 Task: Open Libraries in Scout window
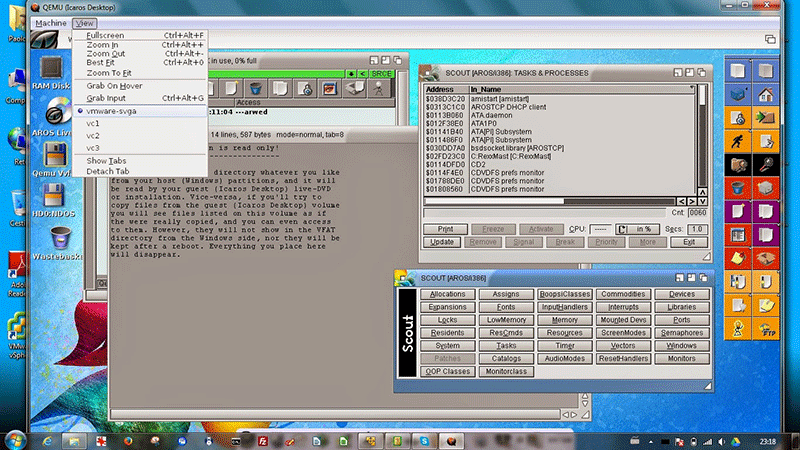pos(682,307)
